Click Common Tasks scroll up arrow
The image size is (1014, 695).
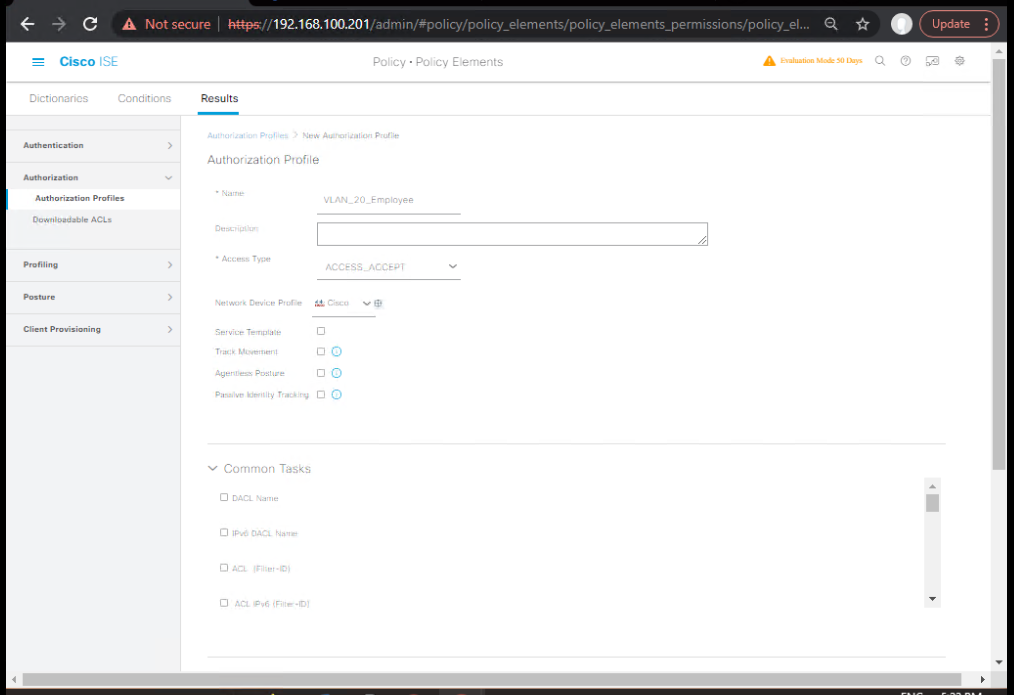932,486
